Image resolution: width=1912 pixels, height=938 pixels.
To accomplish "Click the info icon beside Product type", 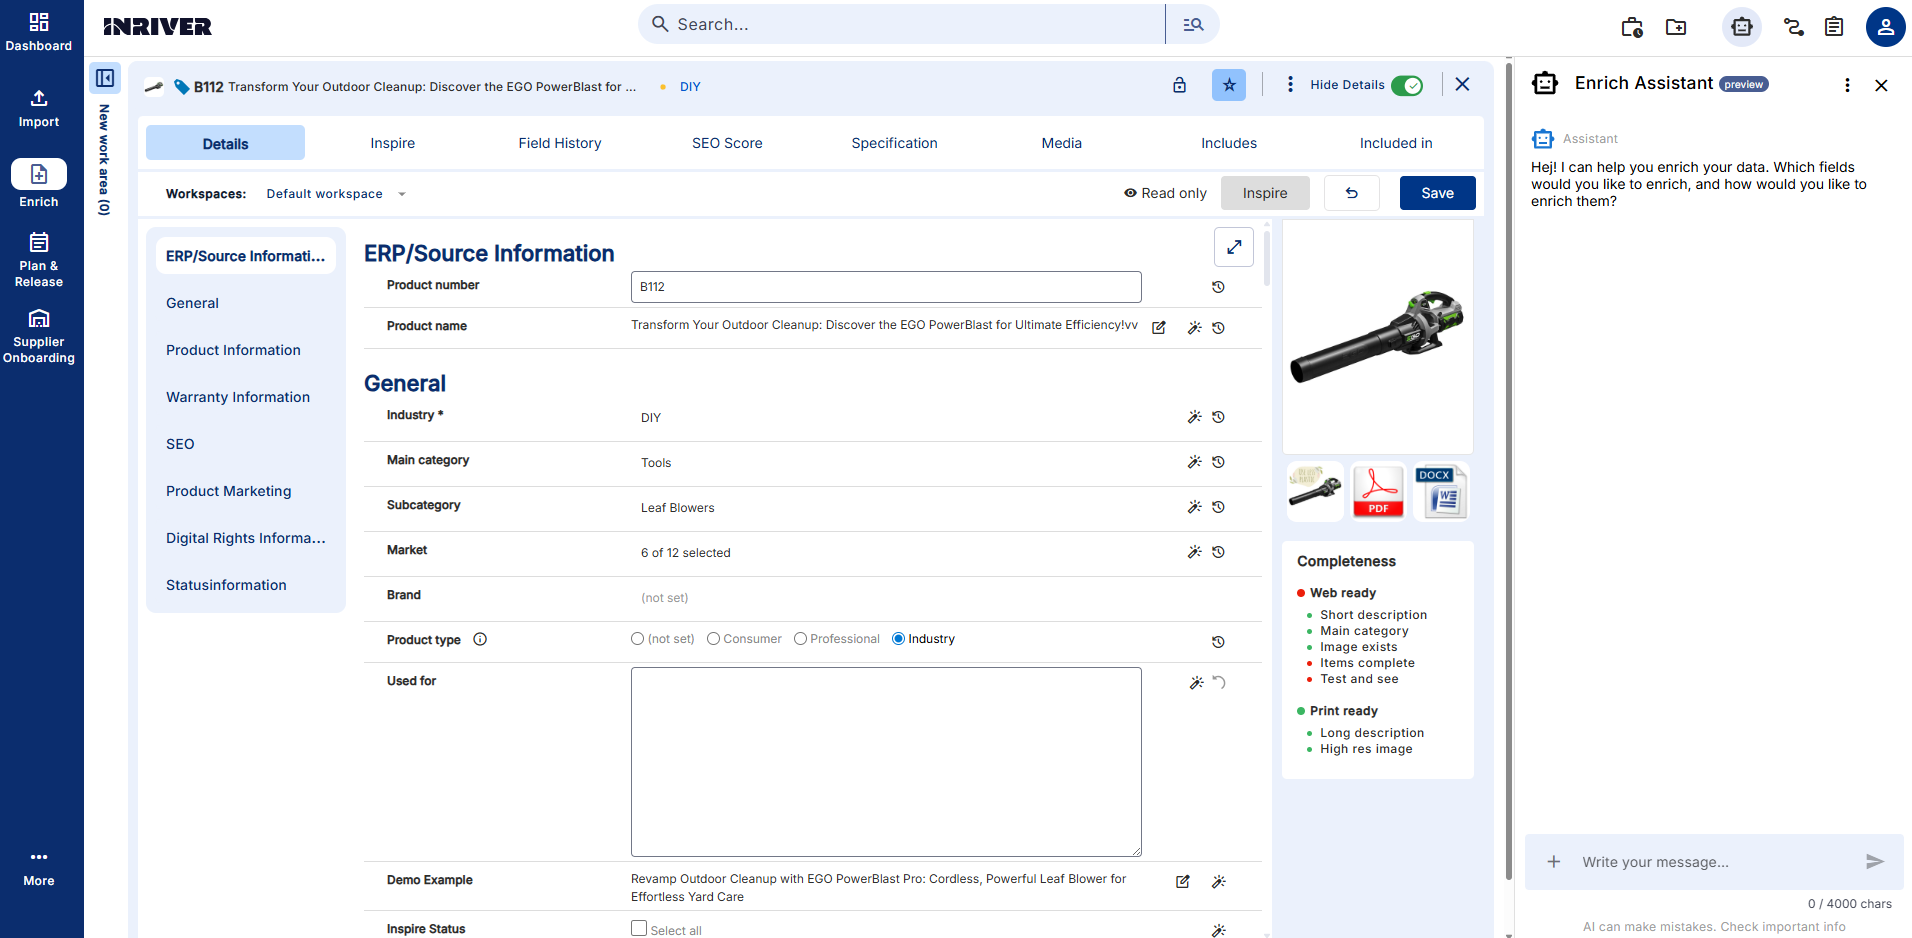I will 480,639.
